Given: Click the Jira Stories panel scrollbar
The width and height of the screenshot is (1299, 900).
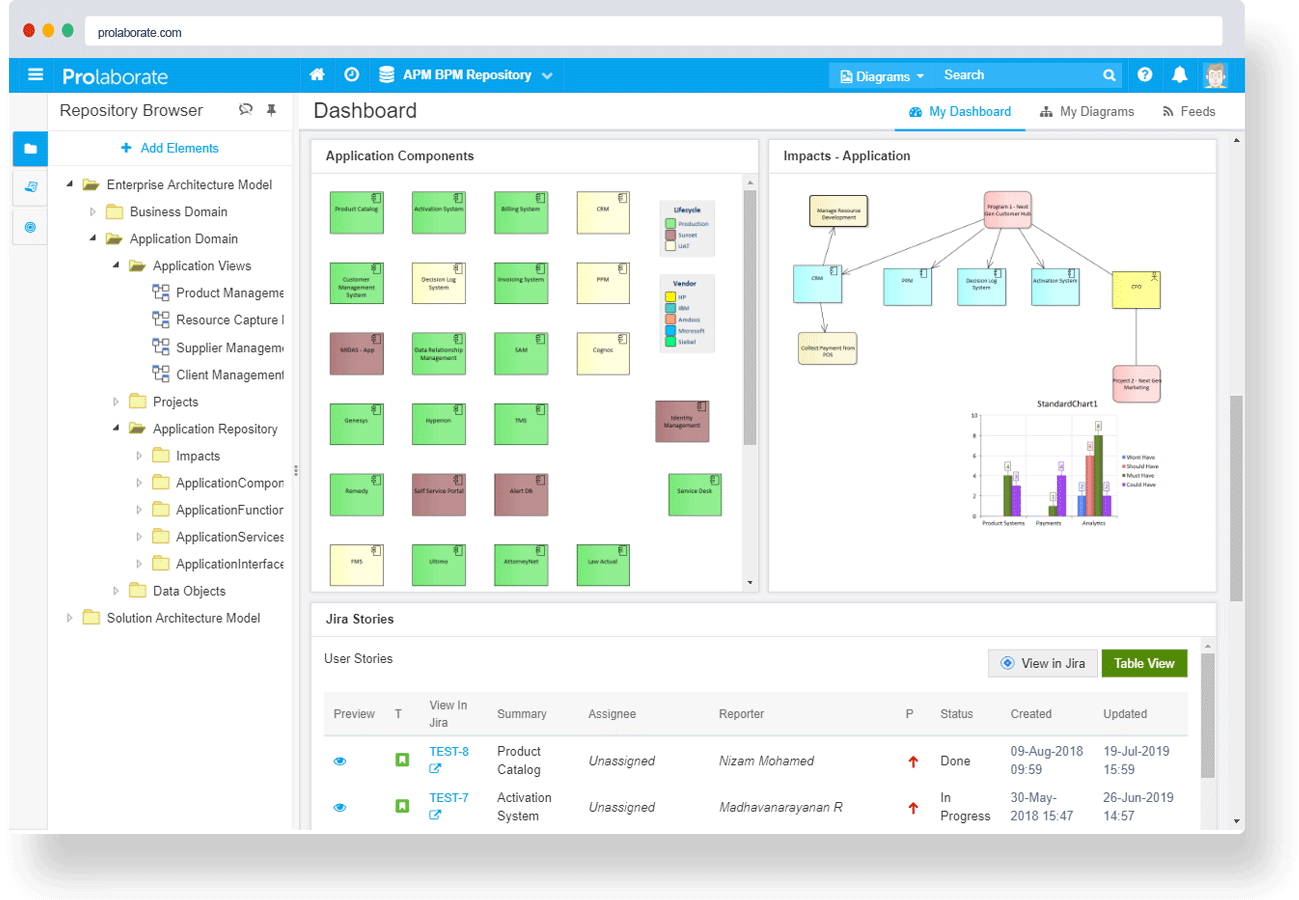Looking at the screenshot, I should tap(1207, 715).
